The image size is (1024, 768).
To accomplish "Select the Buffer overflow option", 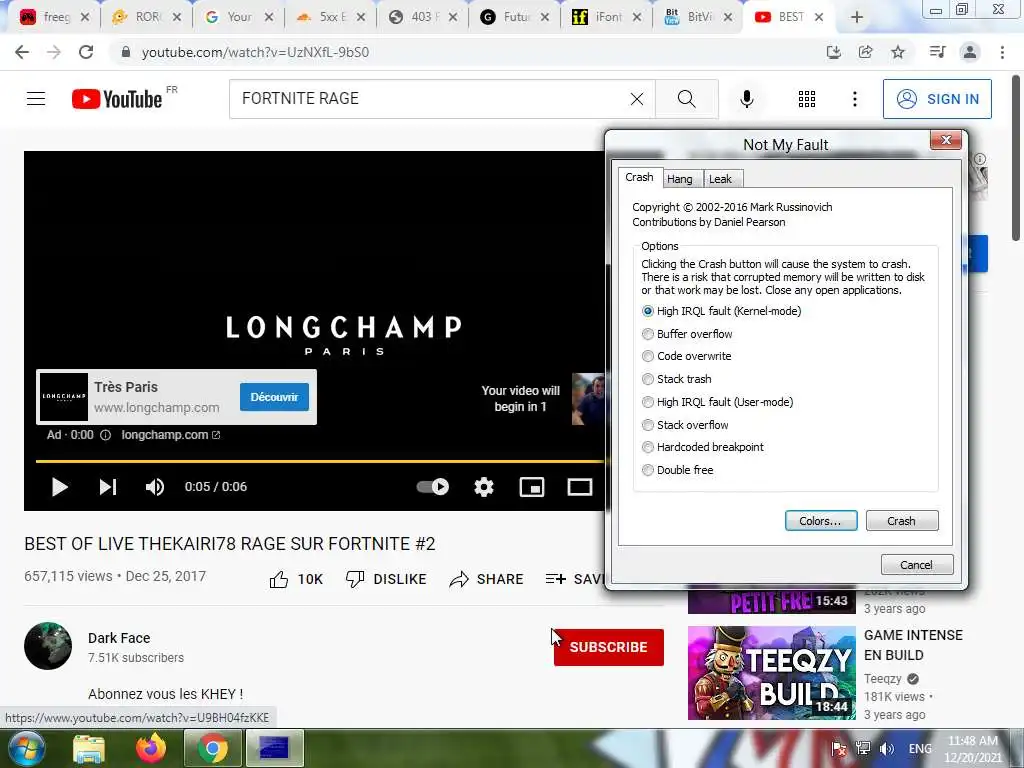I will coord(687,334).
